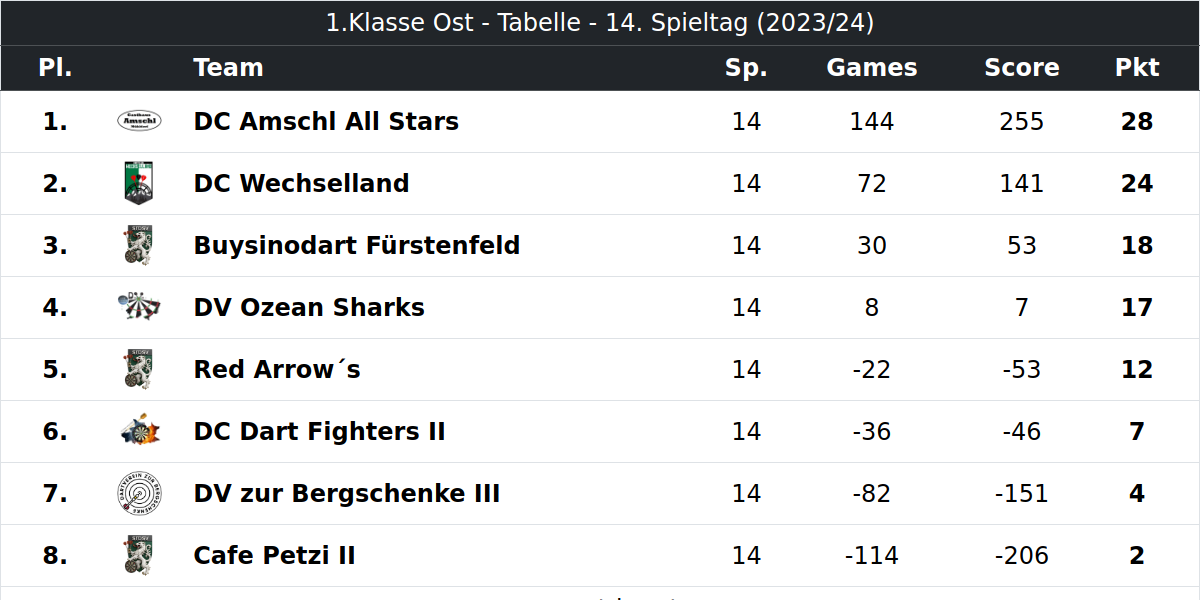Image resolution: width=1200 pixels, height=600 pixels.
Task: Click the Buysinodart Fürstenfeld team logo
Action: click(139, 245)
